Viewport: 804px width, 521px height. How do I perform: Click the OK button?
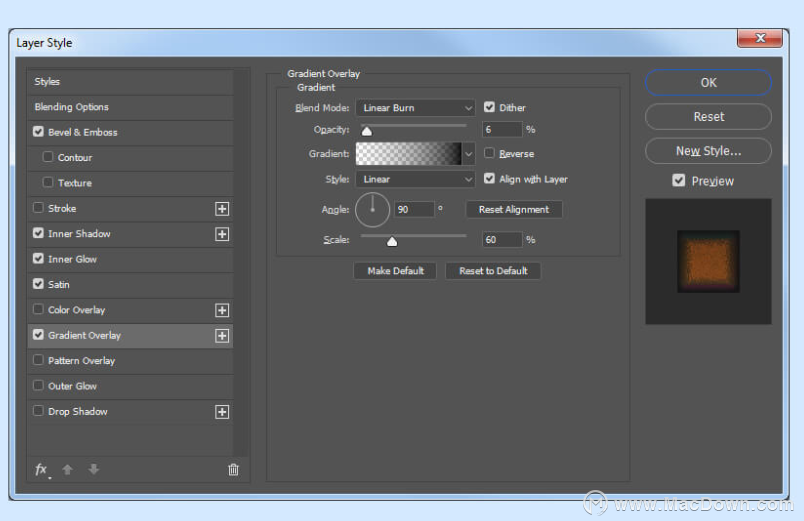(708, 83)
